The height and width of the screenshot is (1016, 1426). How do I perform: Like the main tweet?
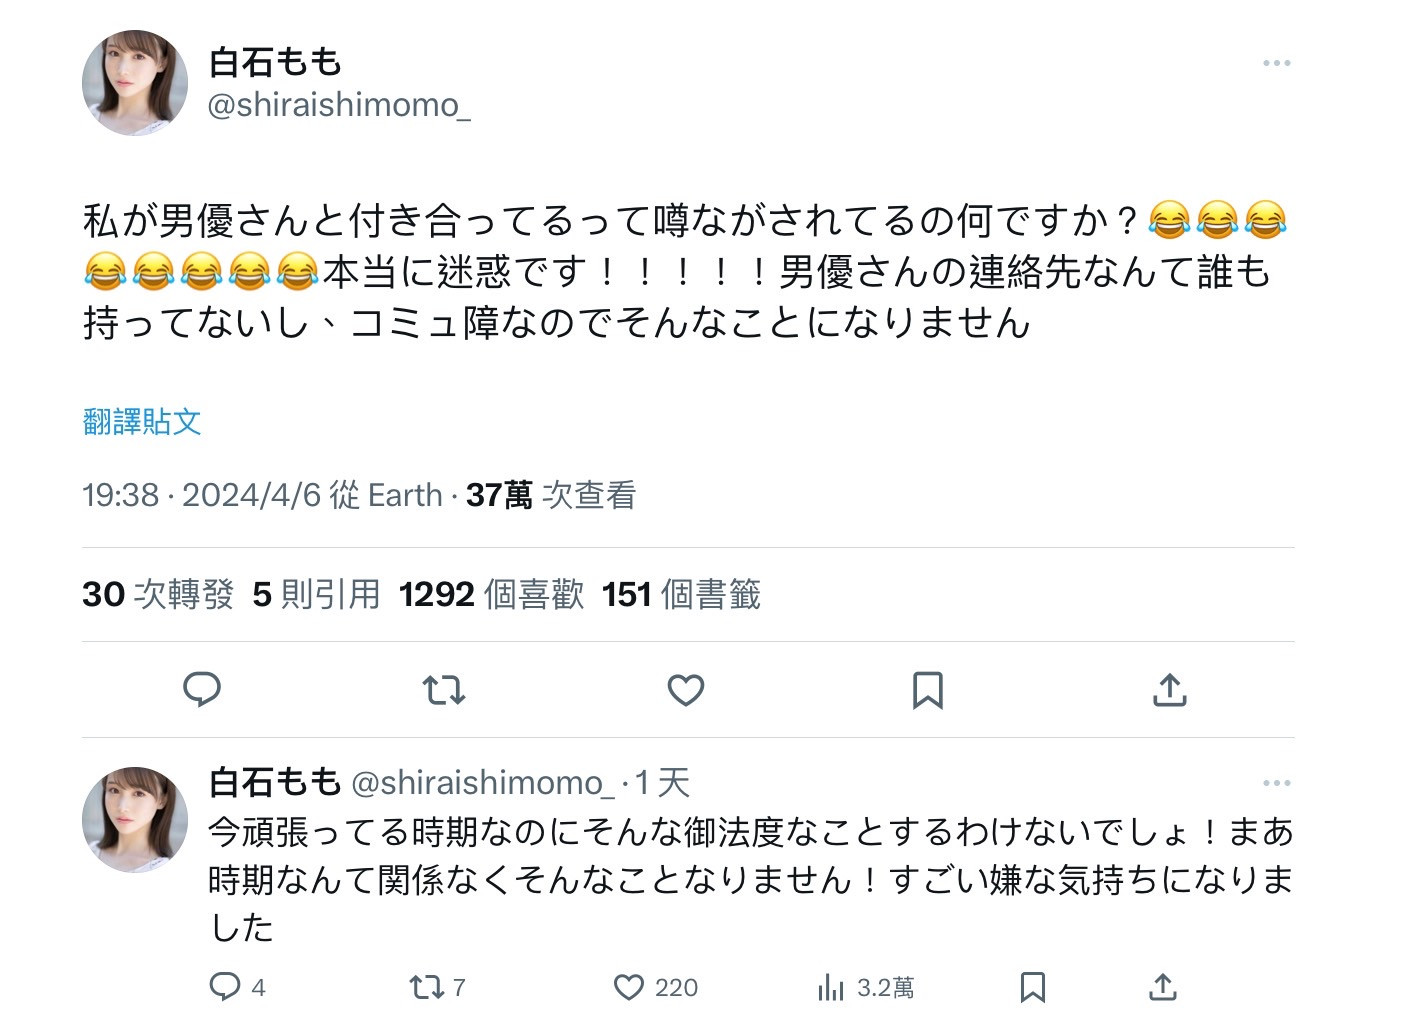point(686,690)
